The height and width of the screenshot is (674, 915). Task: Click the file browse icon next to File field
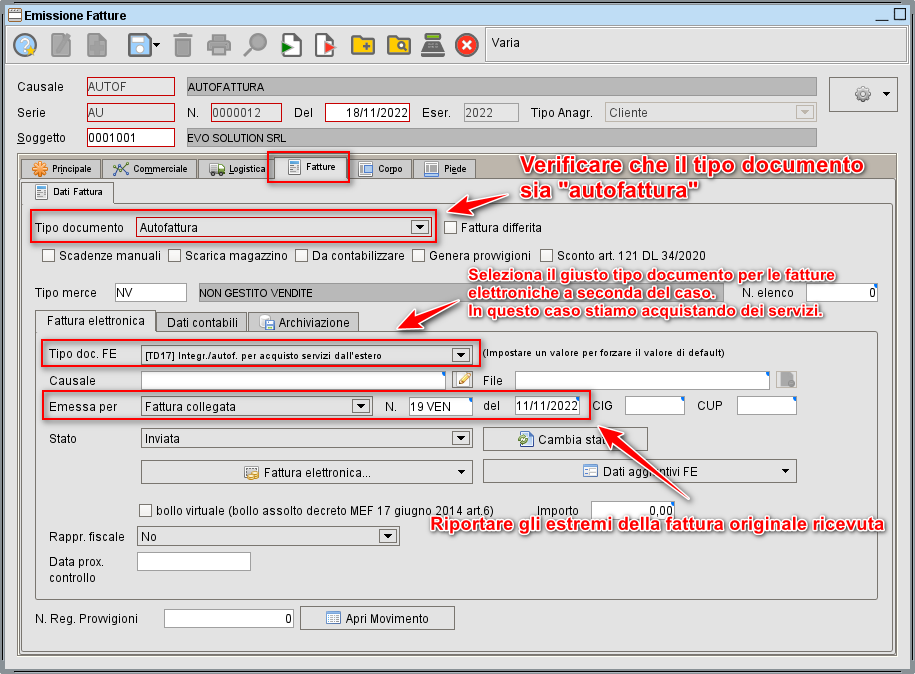pyautogui.click(x=788, y=379)
